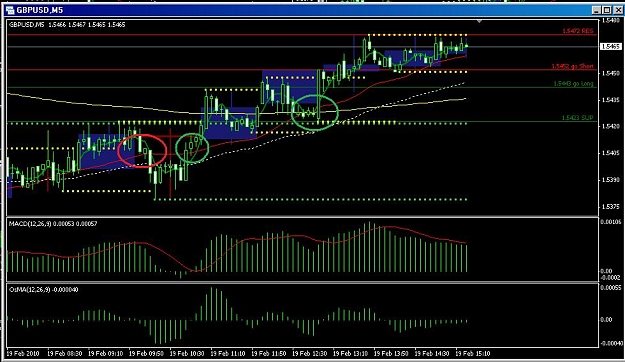Click the 1.5472 RES level label
This screenshot has width=625, height=362.
(x=578, y=31)
